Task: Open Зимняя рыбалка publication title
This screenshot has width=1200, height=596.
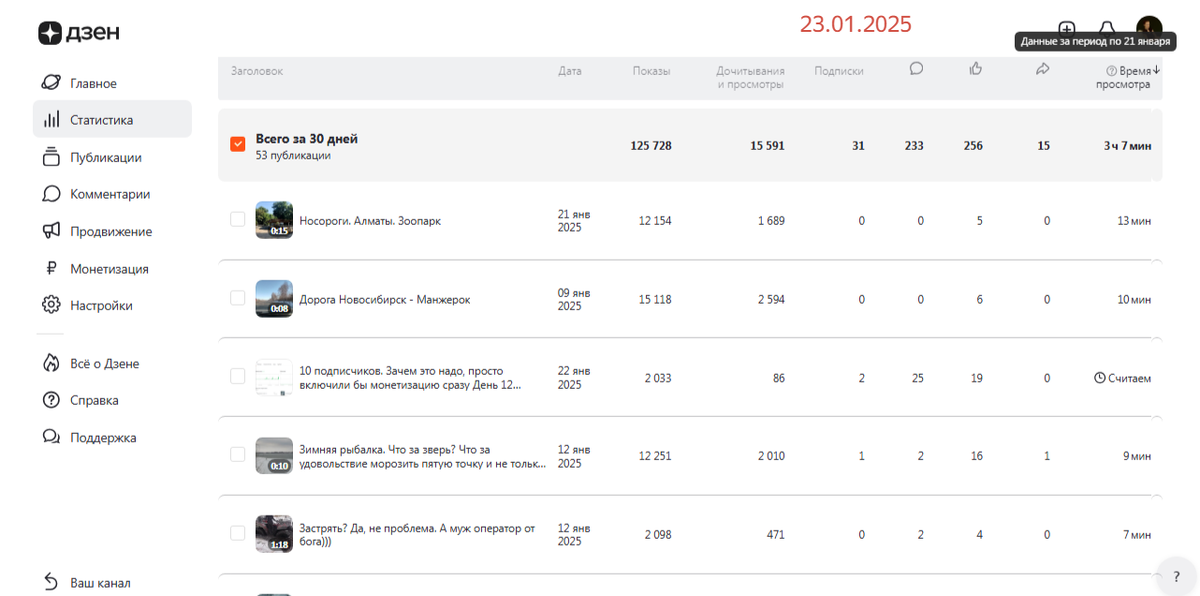Action: pyautogui.click(x=423, y=456)
